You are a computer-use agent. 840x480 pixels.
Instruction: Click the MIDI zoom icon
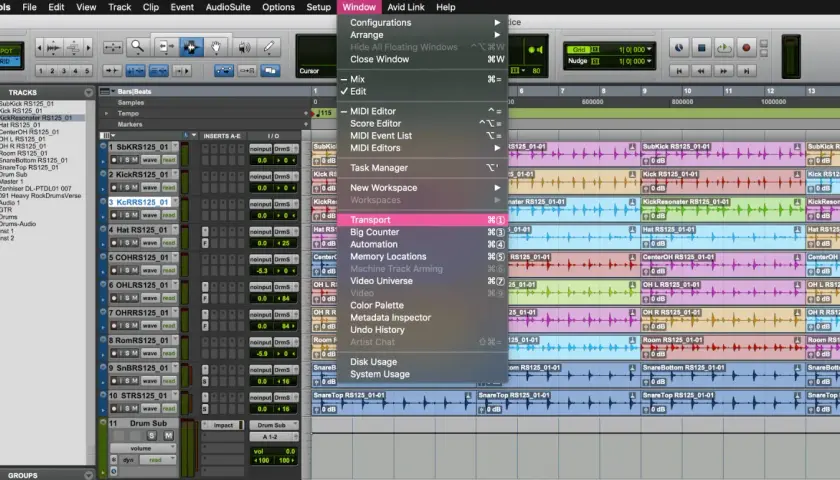pos(73,48)
